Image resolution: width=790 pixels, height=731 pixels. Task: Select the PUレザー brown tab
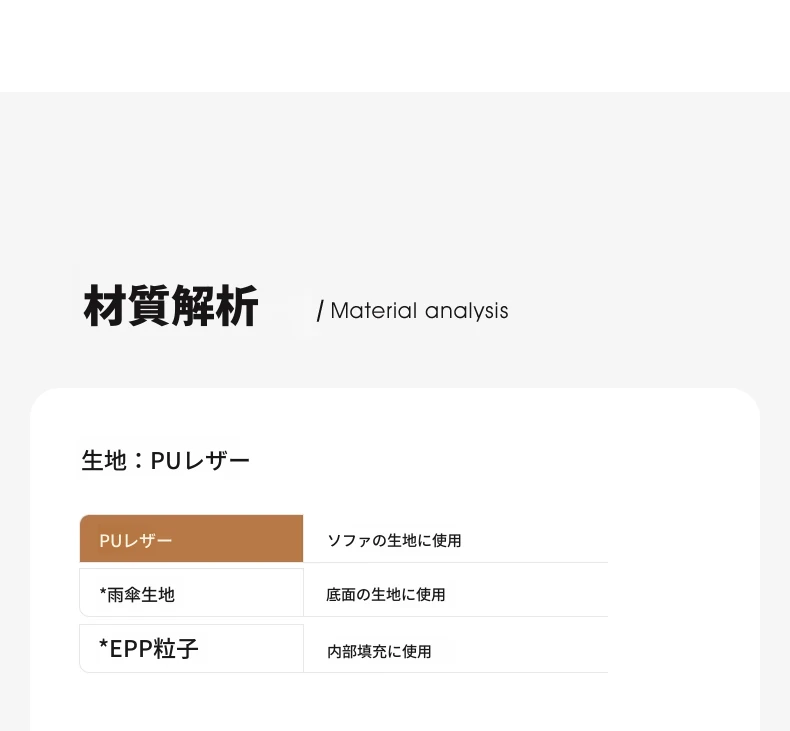point(191,539)
